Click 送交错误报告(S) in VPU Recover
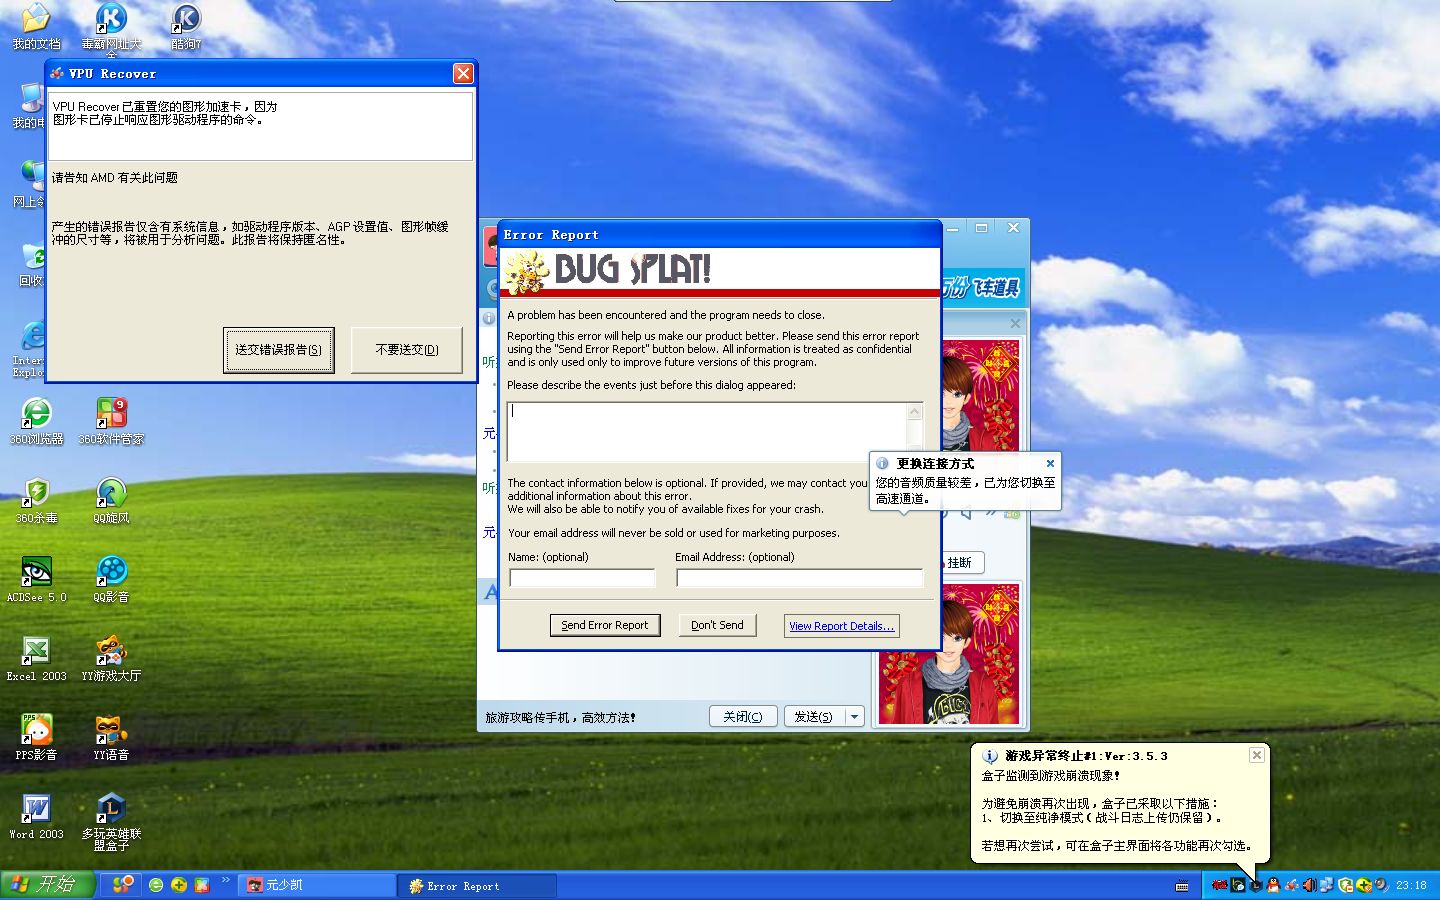Viewport: 1440px width, 900px height. tap(278, 350)
